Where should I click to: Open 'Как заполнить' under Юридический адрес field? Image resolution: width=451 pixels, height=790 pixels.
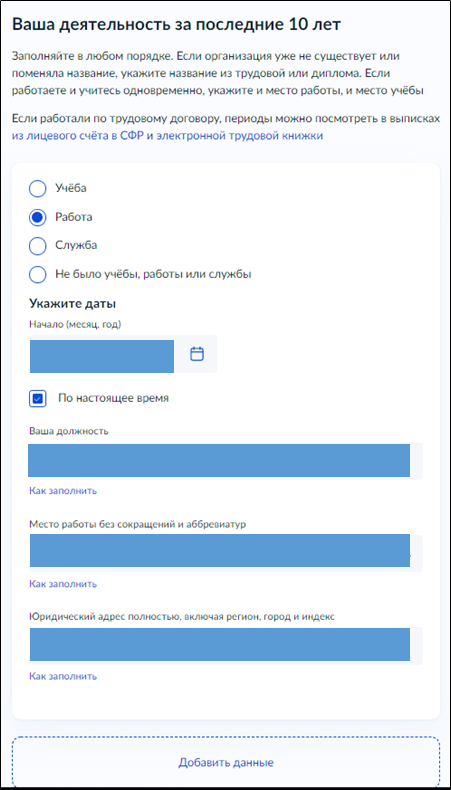(x=63, y=676)
